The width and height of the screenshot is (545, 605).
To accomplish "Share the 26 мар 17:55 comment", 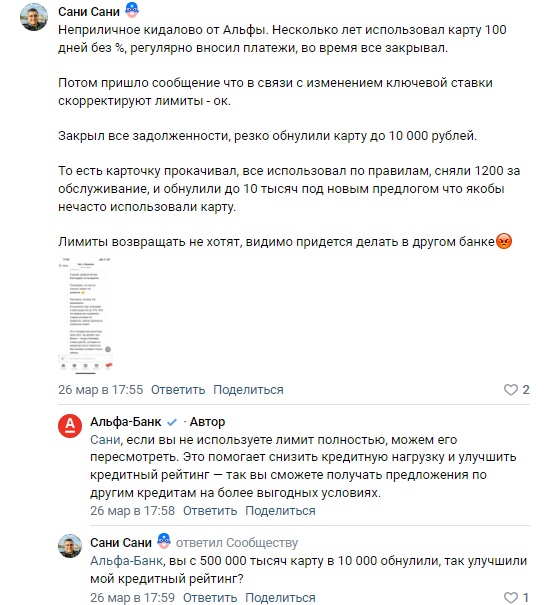I will pos(248,390).
